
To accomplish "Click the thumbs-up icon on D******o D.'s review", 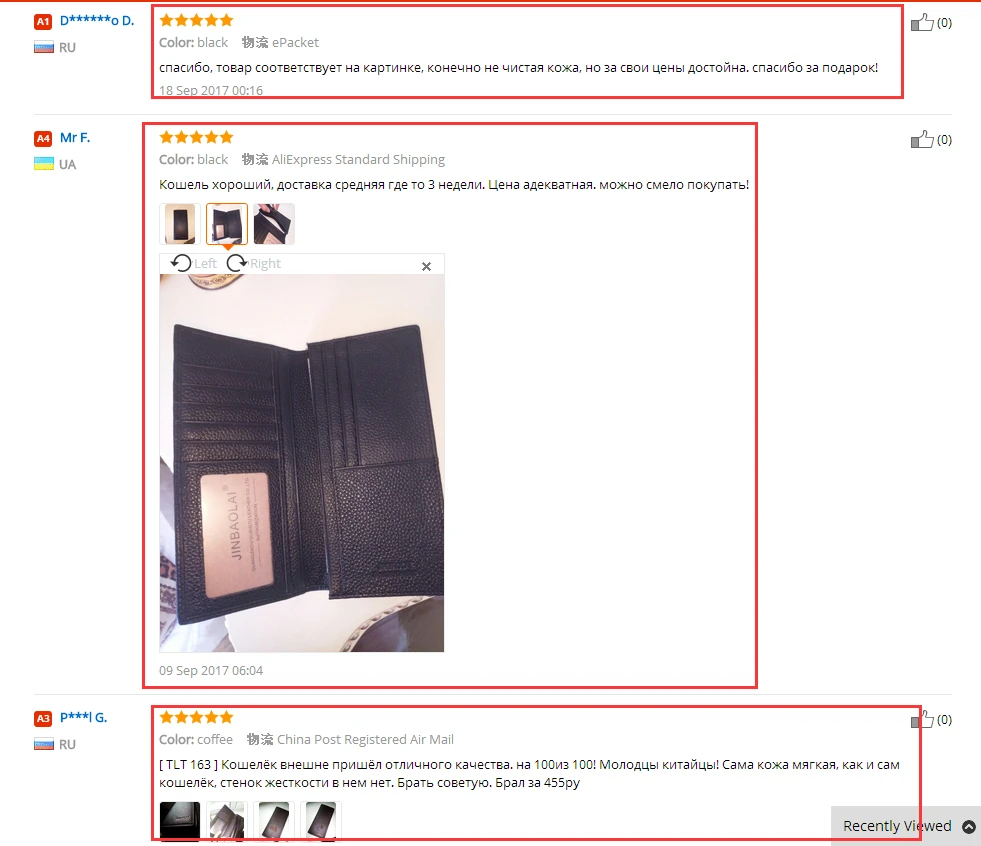I will coord(922,23).
